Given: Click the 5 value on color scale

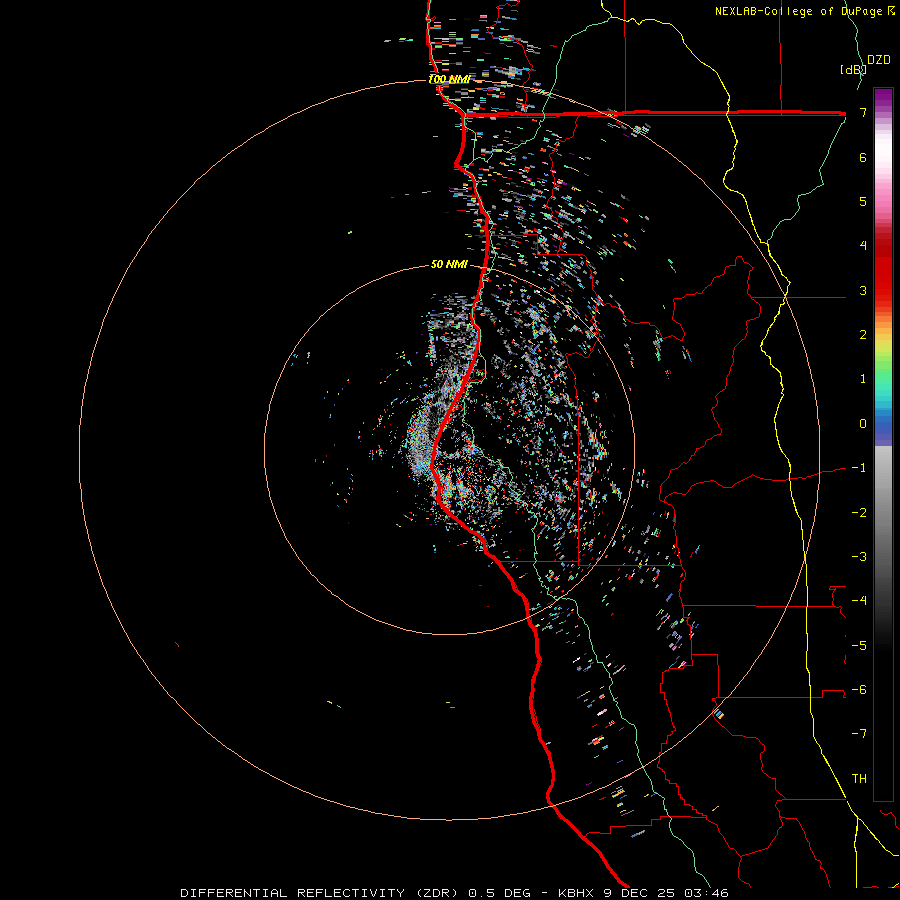Looking at the screenshot, I should (x=863, y=201).
